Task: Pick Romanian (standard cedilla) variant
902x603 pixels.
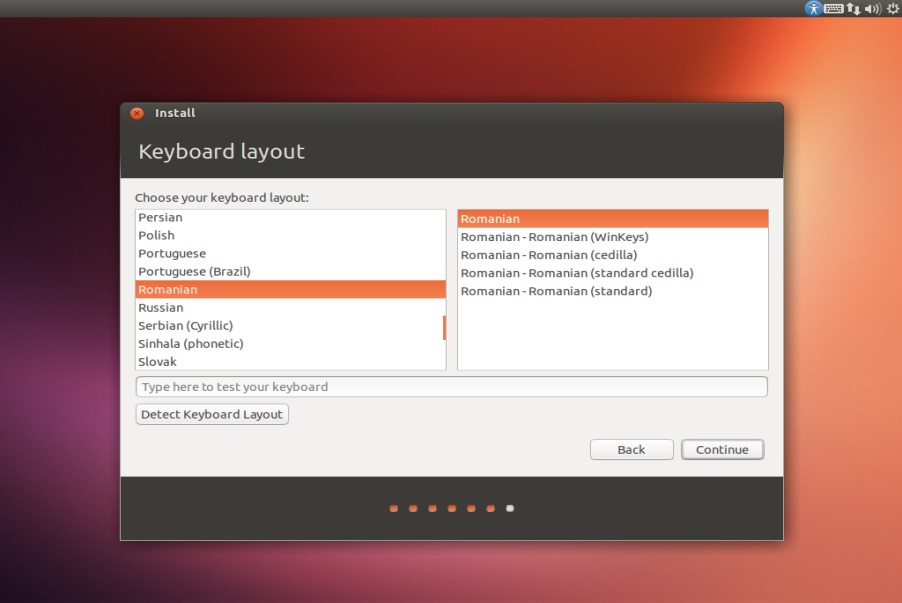Action: coord(576,273)
